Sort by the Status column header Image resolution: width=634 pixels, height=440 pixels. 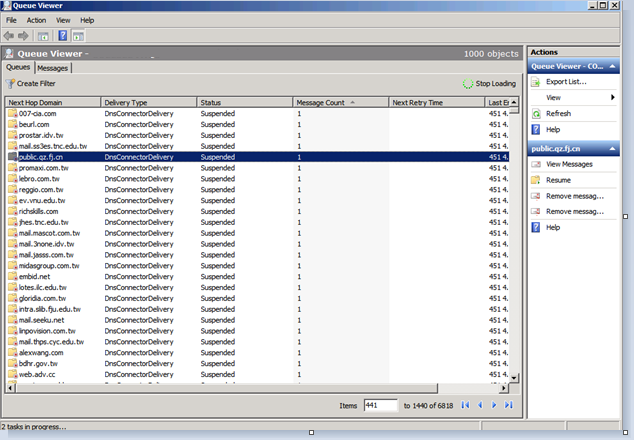click(x=245, y=103)
